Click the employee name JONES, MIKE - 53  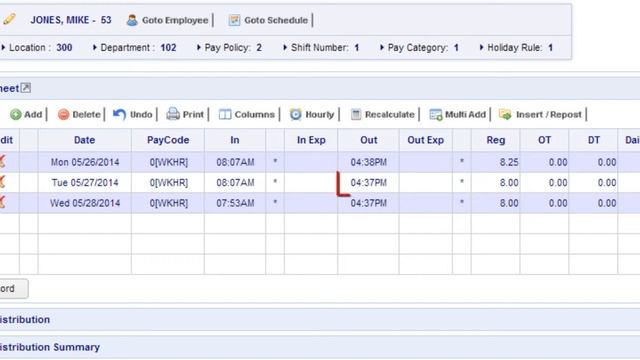[x=71, y=20]
